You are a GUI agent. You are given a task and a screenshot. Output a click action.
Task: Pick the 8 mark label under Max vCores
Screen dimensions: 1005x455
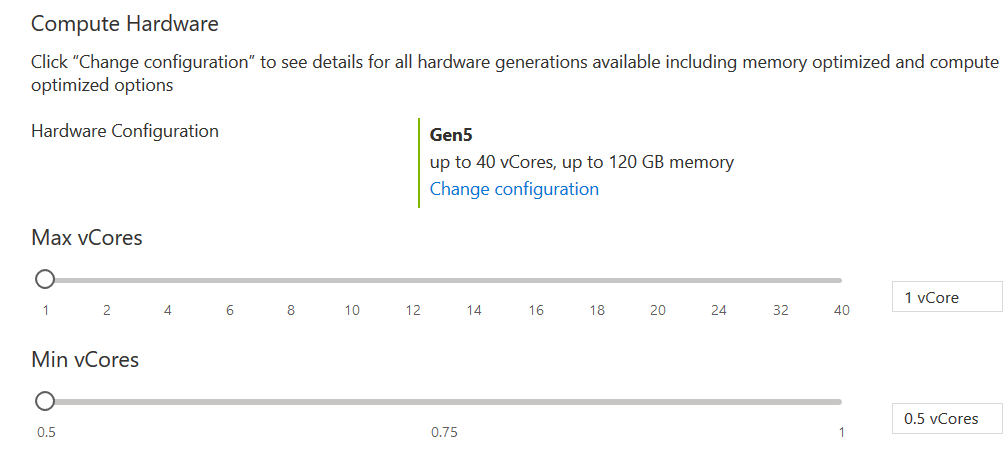[291, 310]
